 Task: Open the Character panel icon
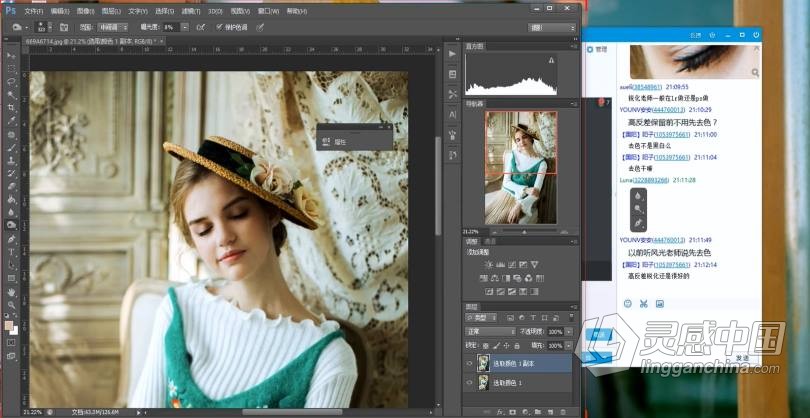coord(453,115)
